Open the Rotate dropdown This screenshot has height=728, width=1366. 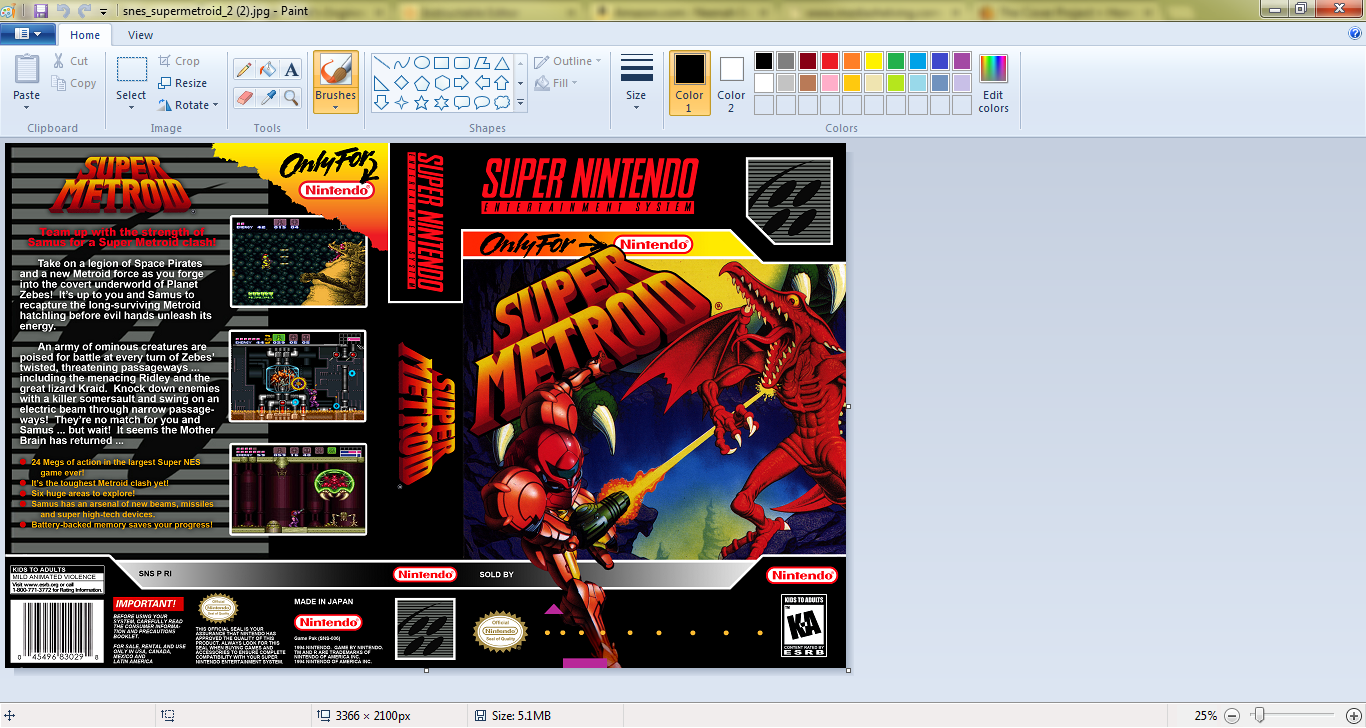pos(189,105)
